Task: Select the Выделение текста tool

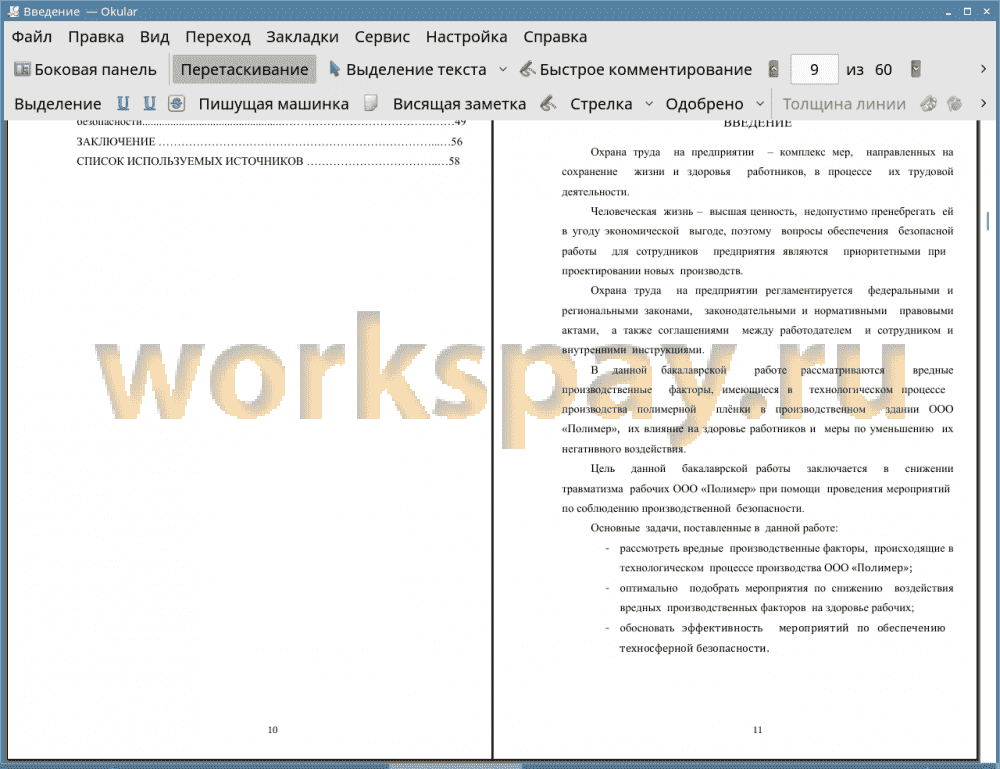Action: [407, 70]
